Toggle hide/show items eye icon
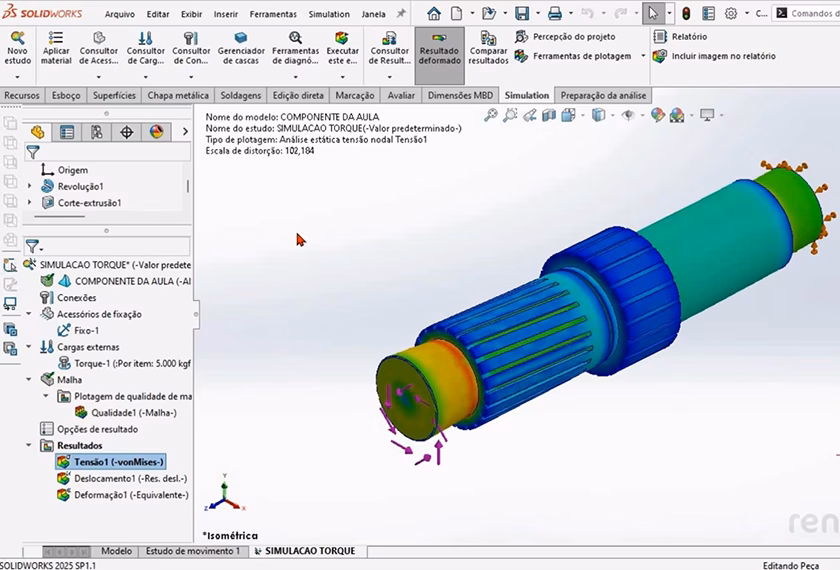This screenshot has height=570, width=840. pyautogui.click(x=628, y=115)
